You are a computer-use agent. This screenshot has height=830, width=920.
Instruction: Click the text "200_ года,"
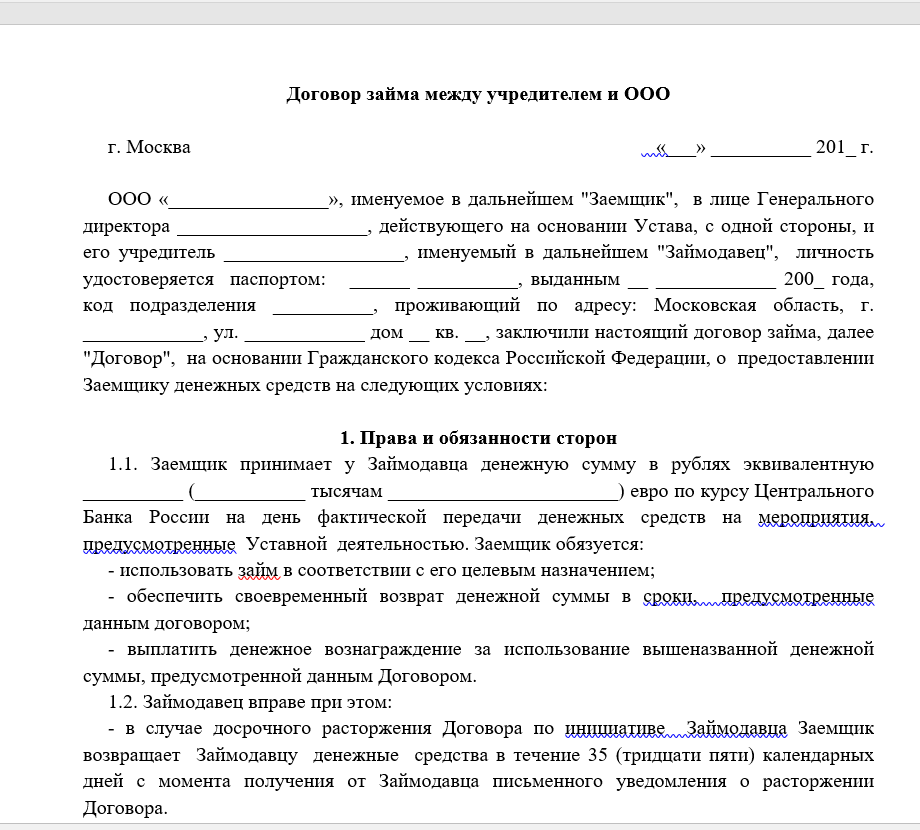pyautogui.click(x=828, y=279)
